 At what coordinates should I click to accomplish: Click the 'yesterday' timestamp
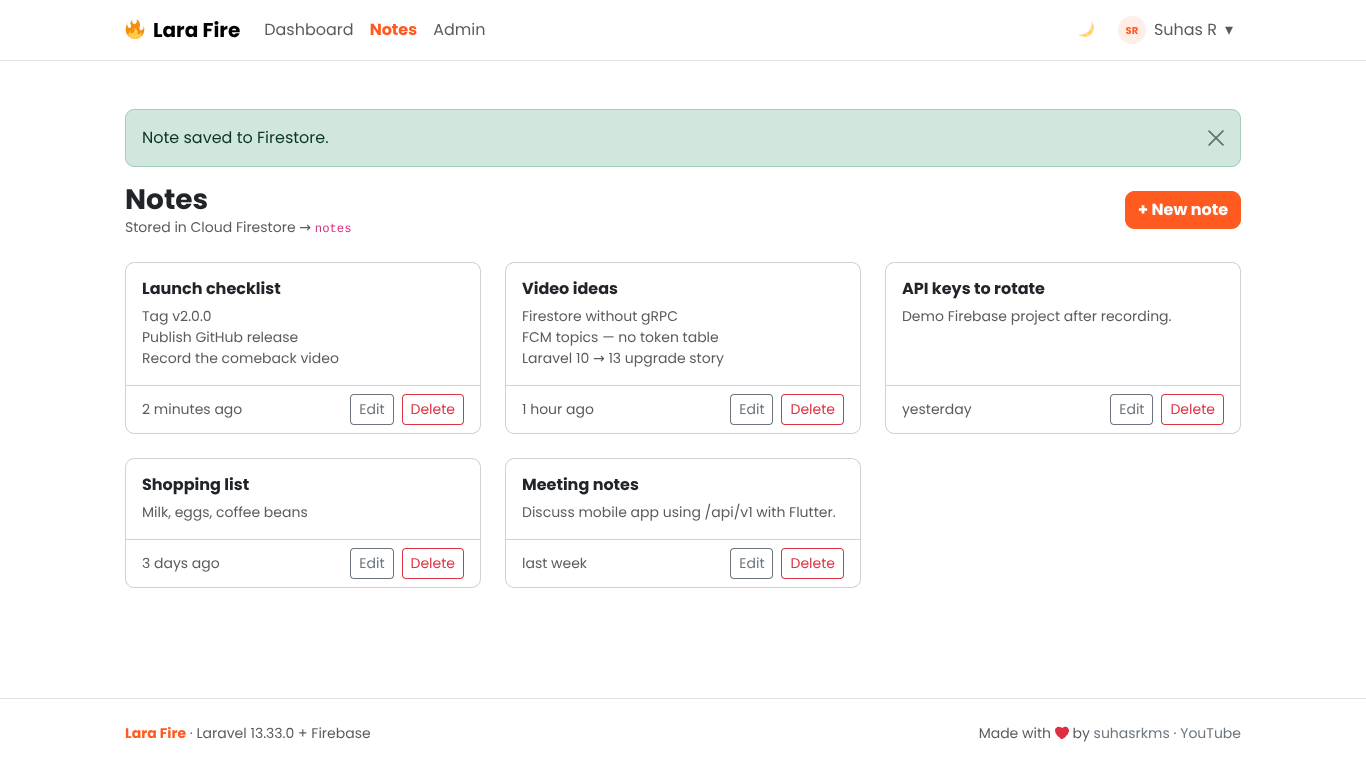point(937,409)
